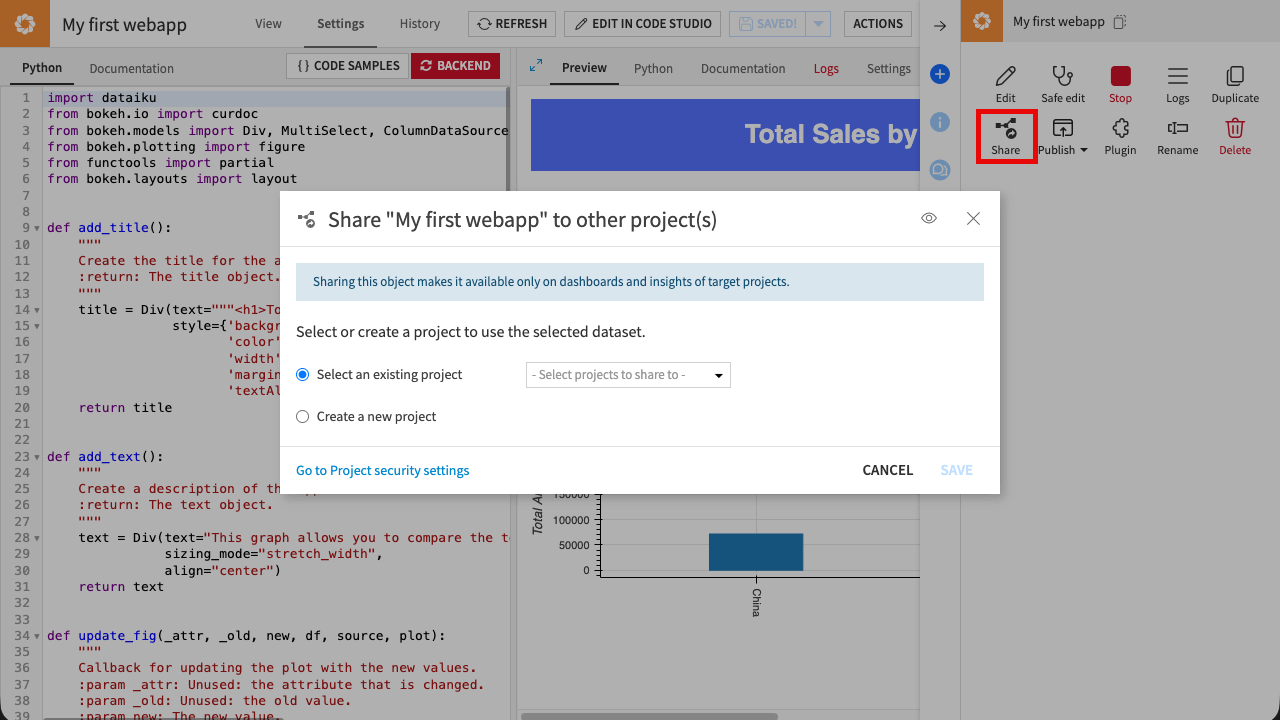Rename the webapp
Viewport: 1280px width, 720px height.
click(x=1177, y=136)
